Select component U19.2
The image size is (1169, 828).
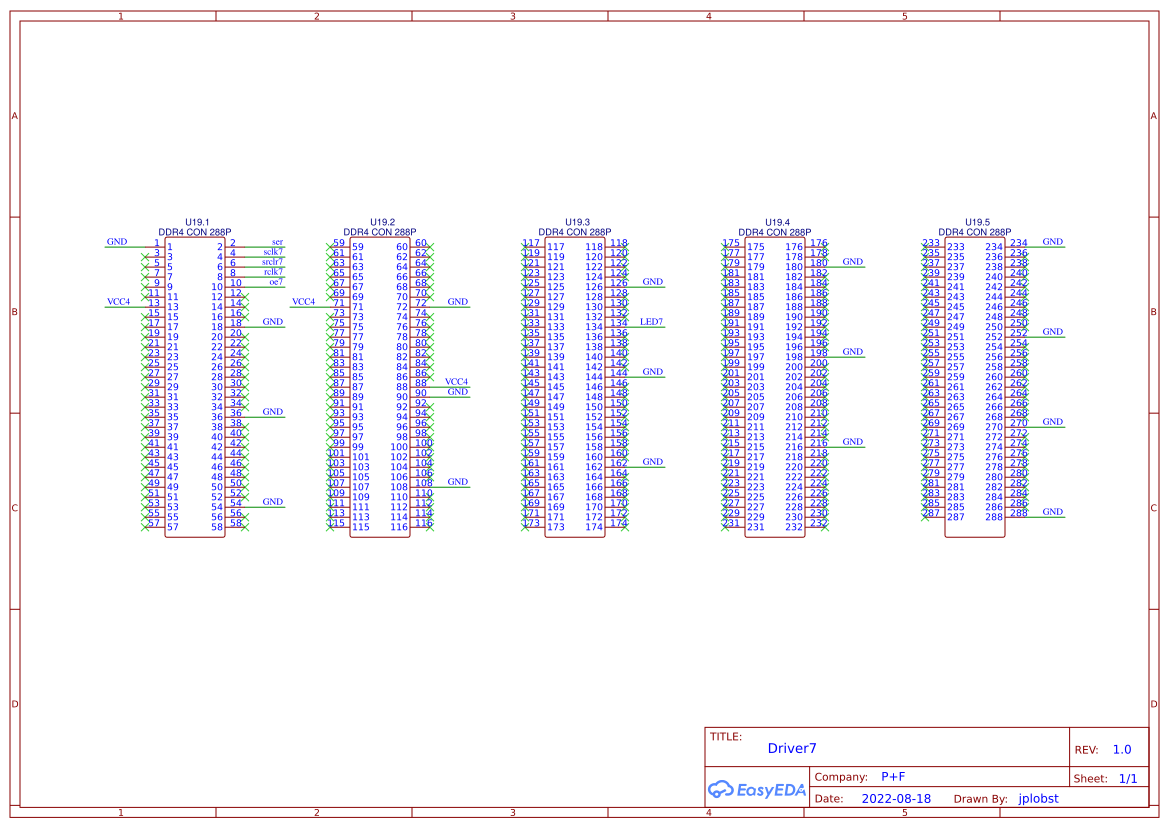click(x=382, y=222)
